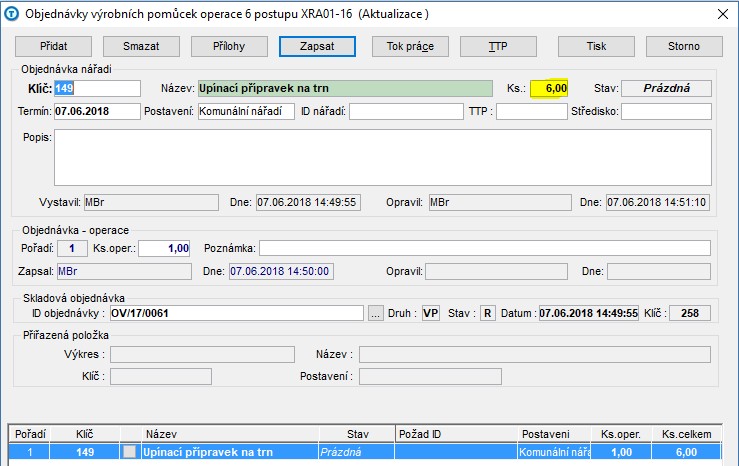Open Tok práce workflow
The width and height of the screenshot is (739, 466).
coord(410,46)
